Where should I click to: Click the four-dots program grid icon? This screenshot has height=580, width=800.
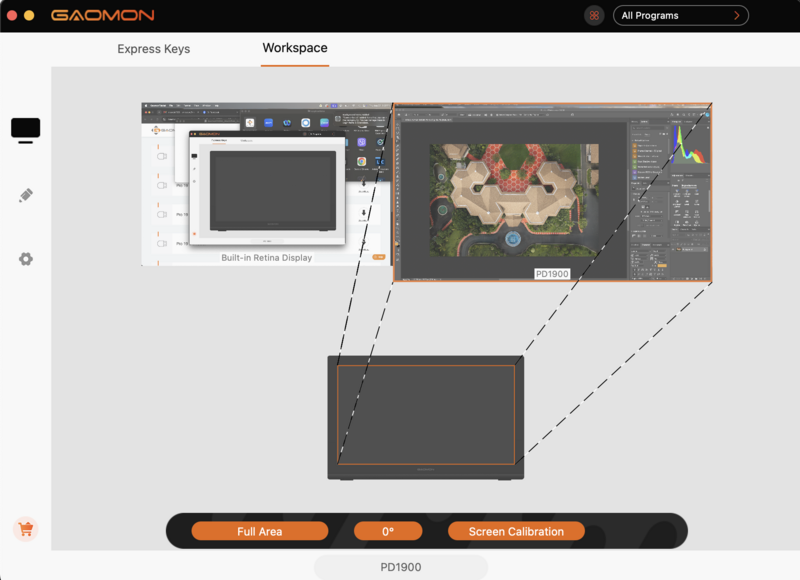coord(594,15)
